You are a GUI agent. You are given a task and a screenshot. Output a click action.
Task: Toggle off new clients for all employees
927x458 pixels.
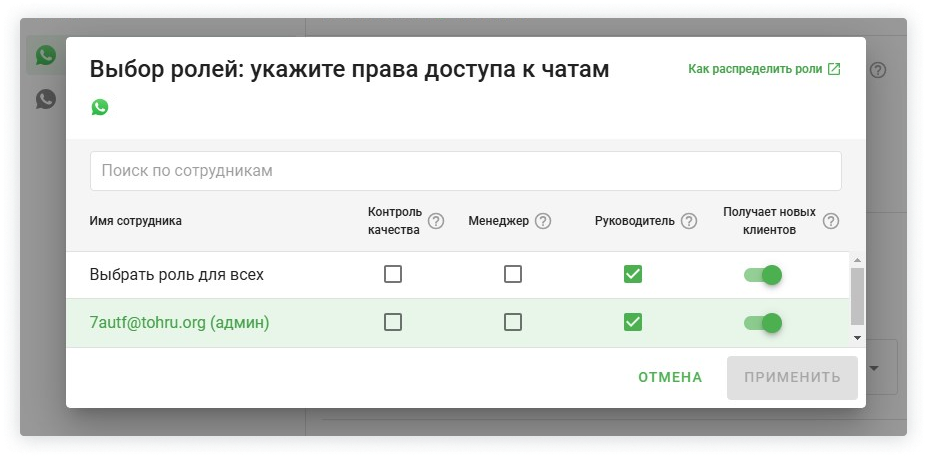[763, 274]
